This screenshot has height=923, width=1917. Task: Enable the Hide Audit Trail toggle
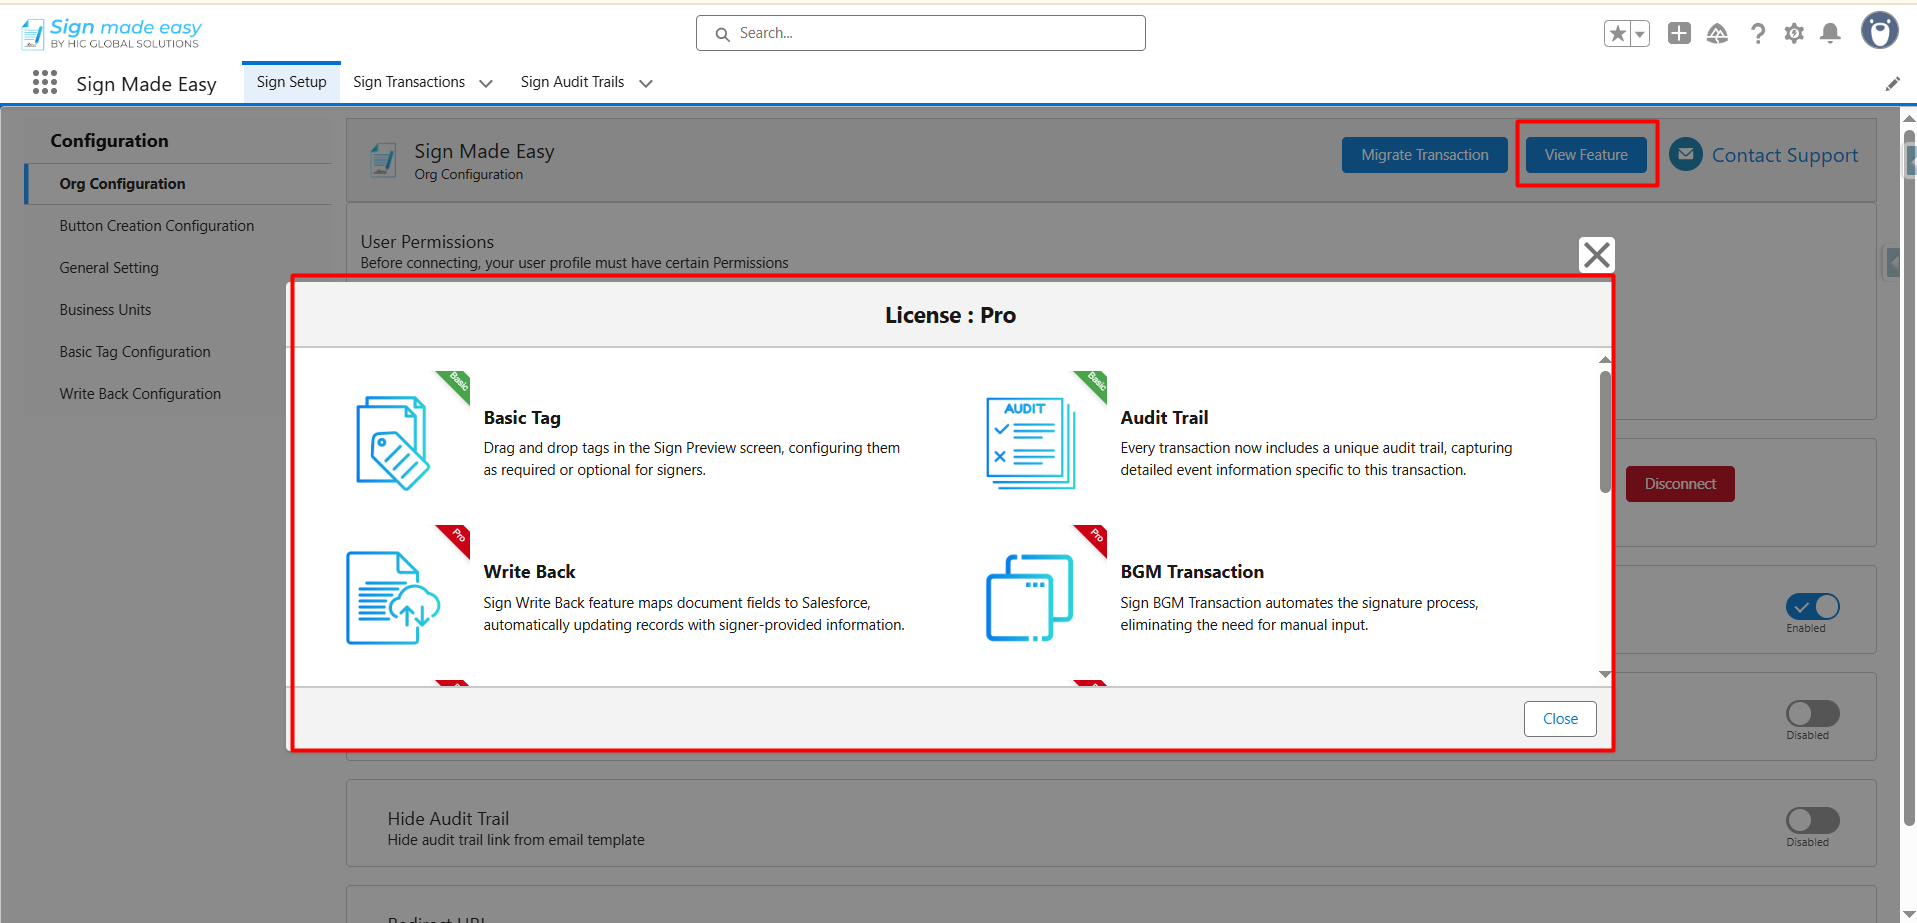[x=1812, y=820]
